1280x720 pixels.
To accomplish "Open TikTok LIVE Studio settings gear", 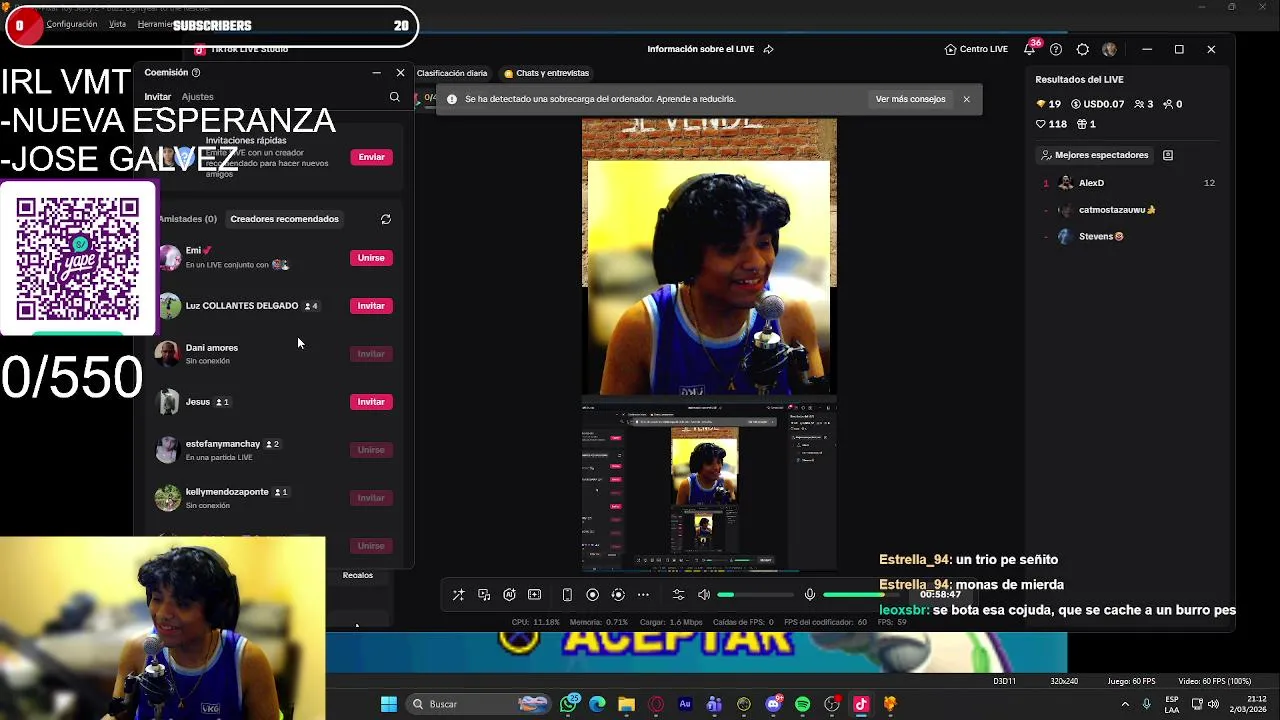I will 1083,49.
